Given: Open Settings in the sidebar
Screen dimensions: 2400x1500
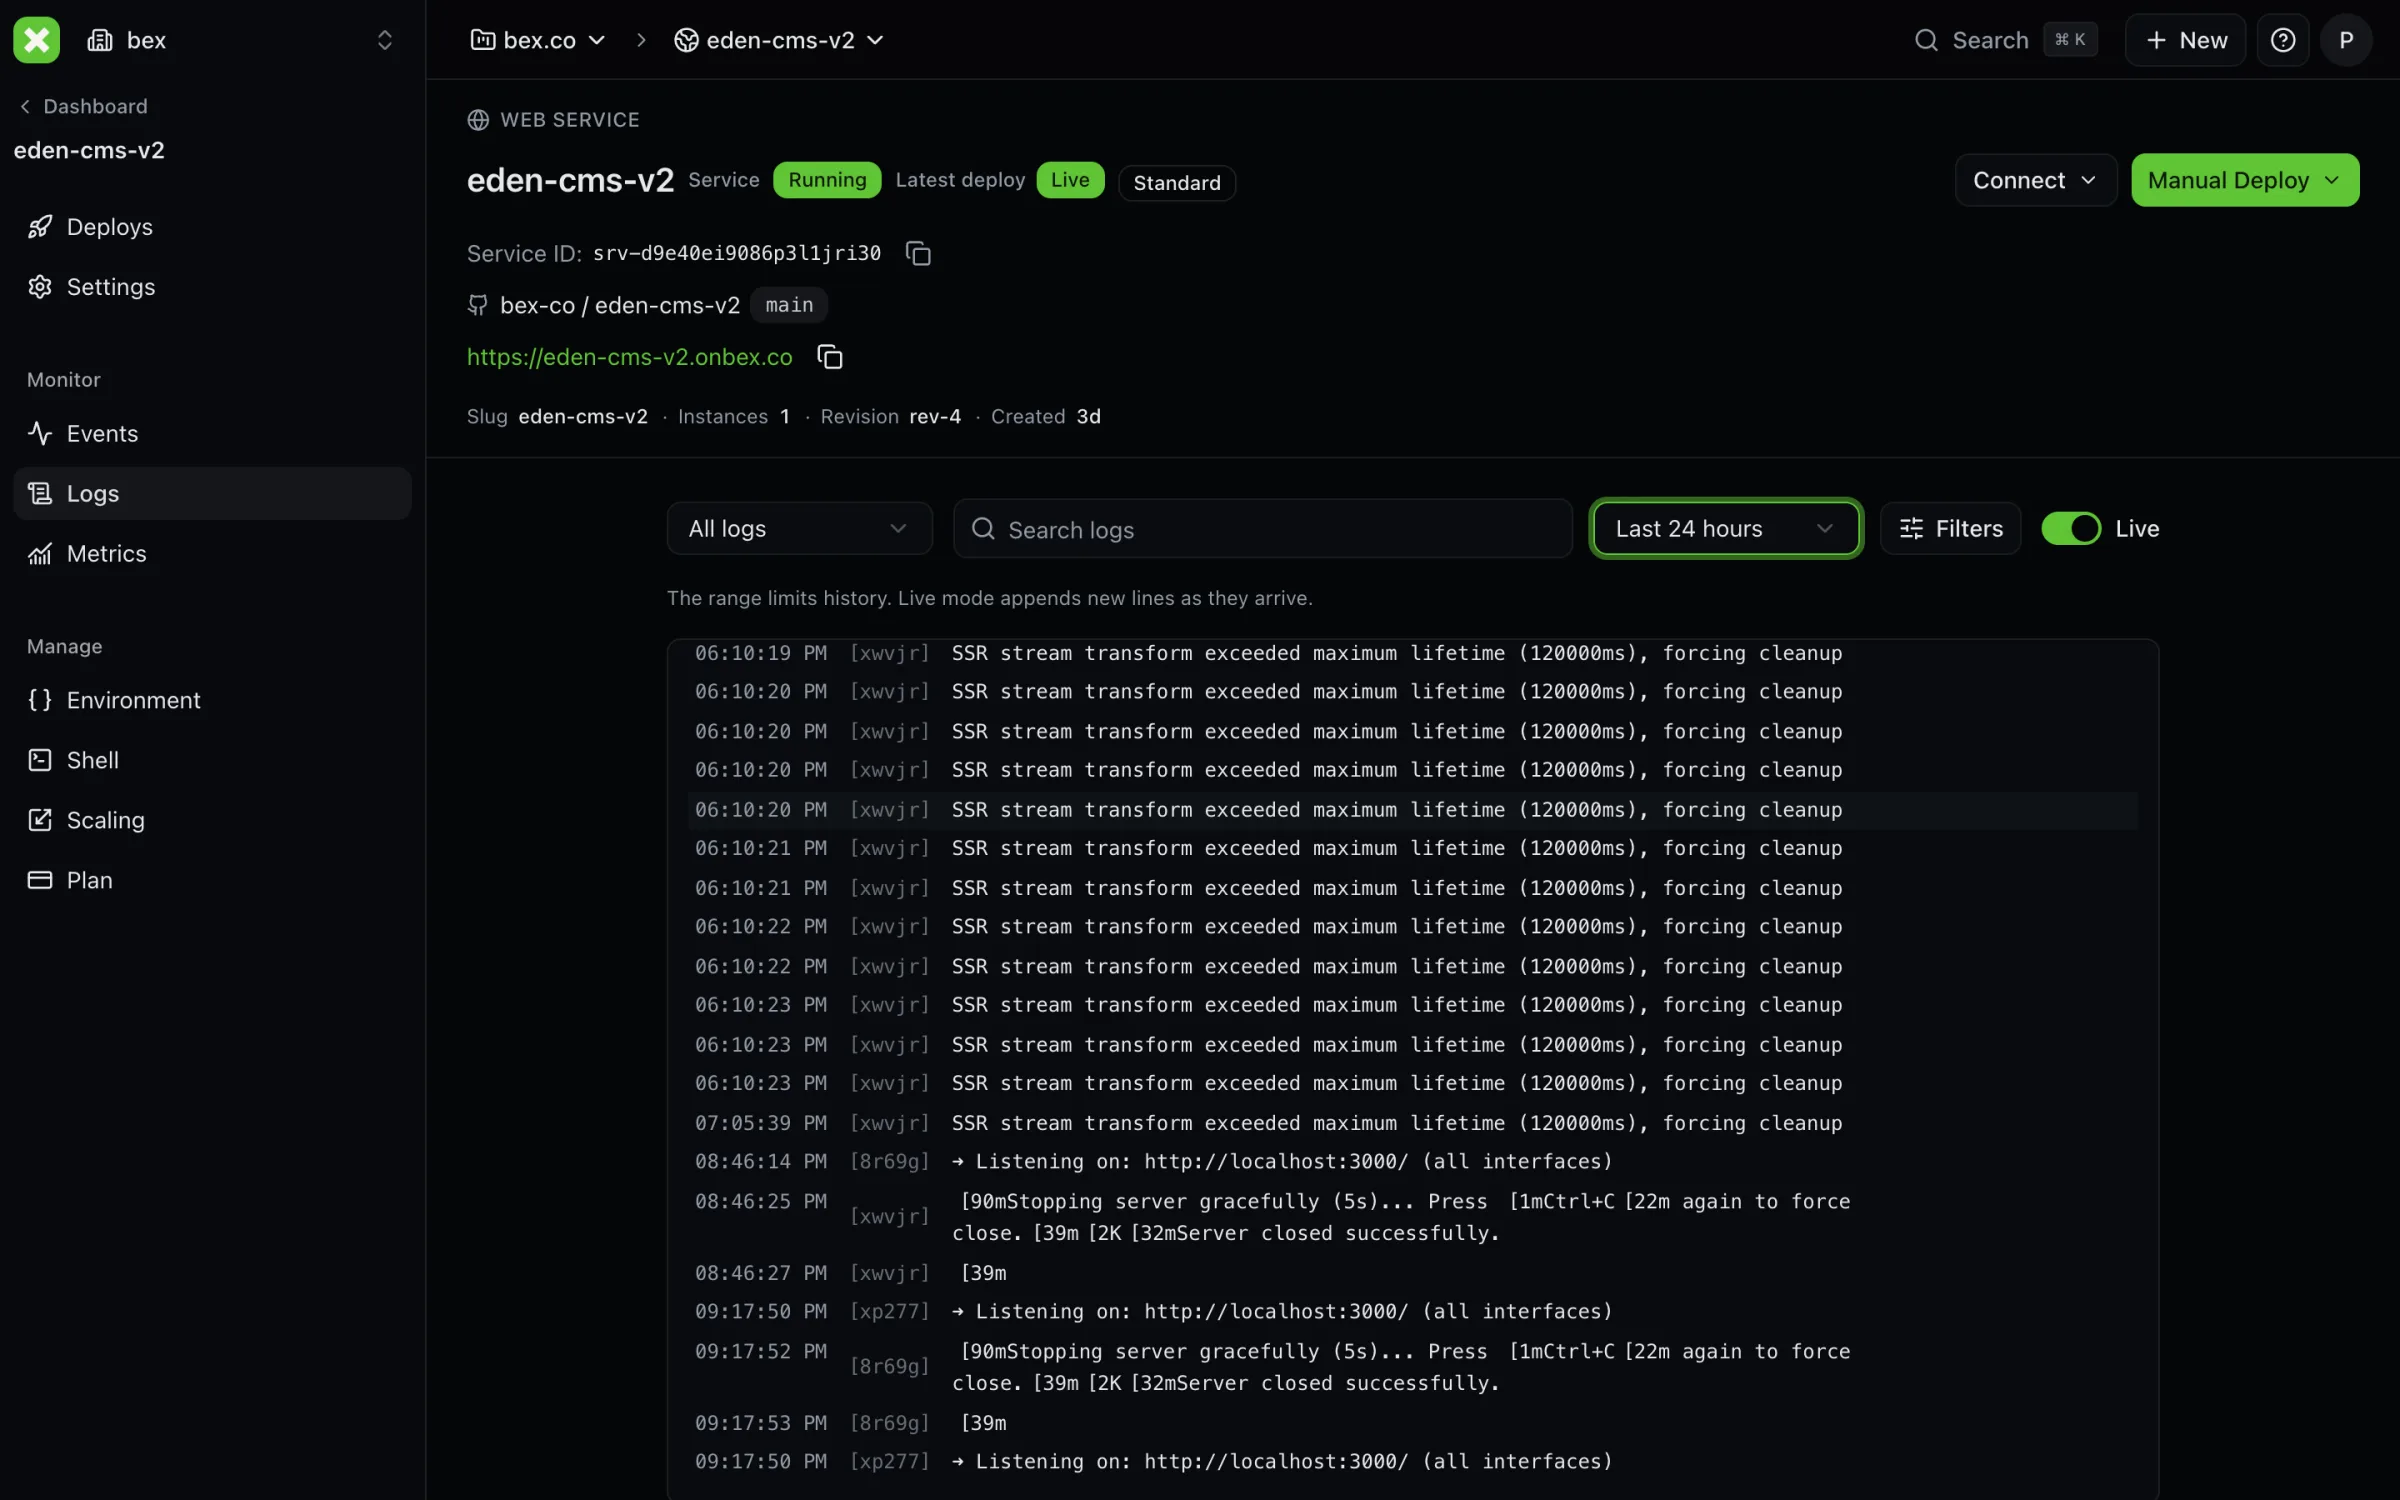Looking at the screenshot, I should tap(212, 287).
